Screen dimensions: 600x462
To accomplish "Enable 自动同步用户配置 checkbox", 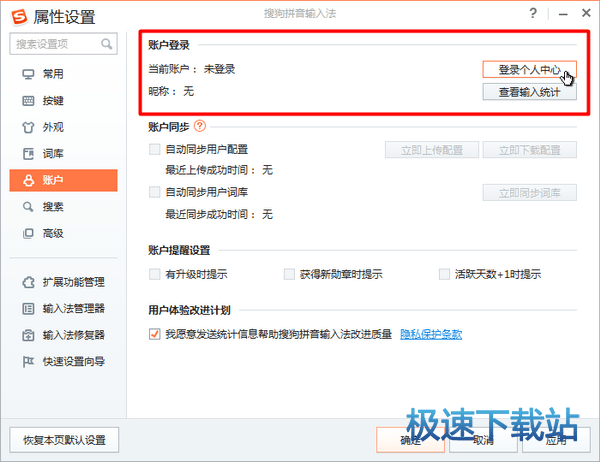I will 155,149.
